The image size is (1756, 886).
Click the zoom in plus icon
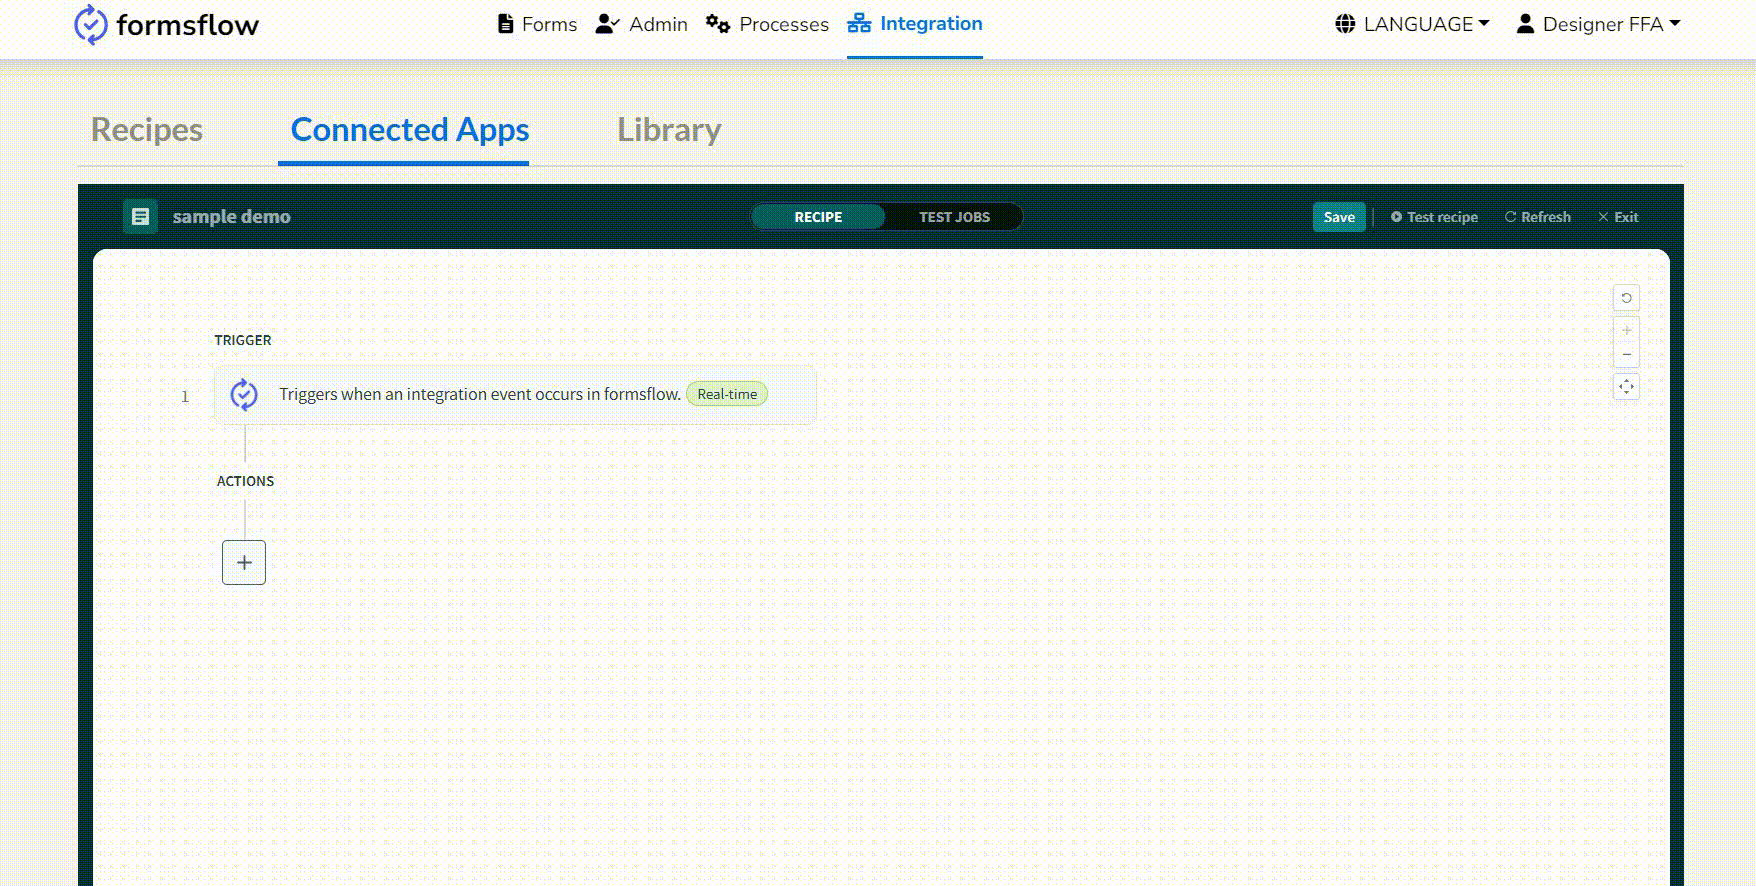(1626, 330)
